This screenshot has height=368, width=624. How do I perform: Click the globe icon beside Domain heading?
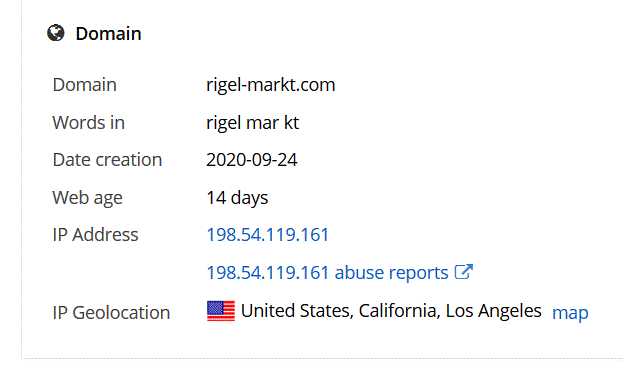pyautogui.click(x=56, y=33)
